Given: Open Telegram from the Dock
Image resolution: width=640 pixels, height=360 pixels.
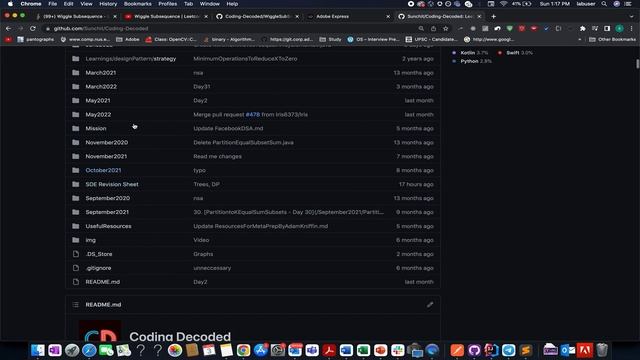Looking at the screenshot, I should (x=509, y=350).
